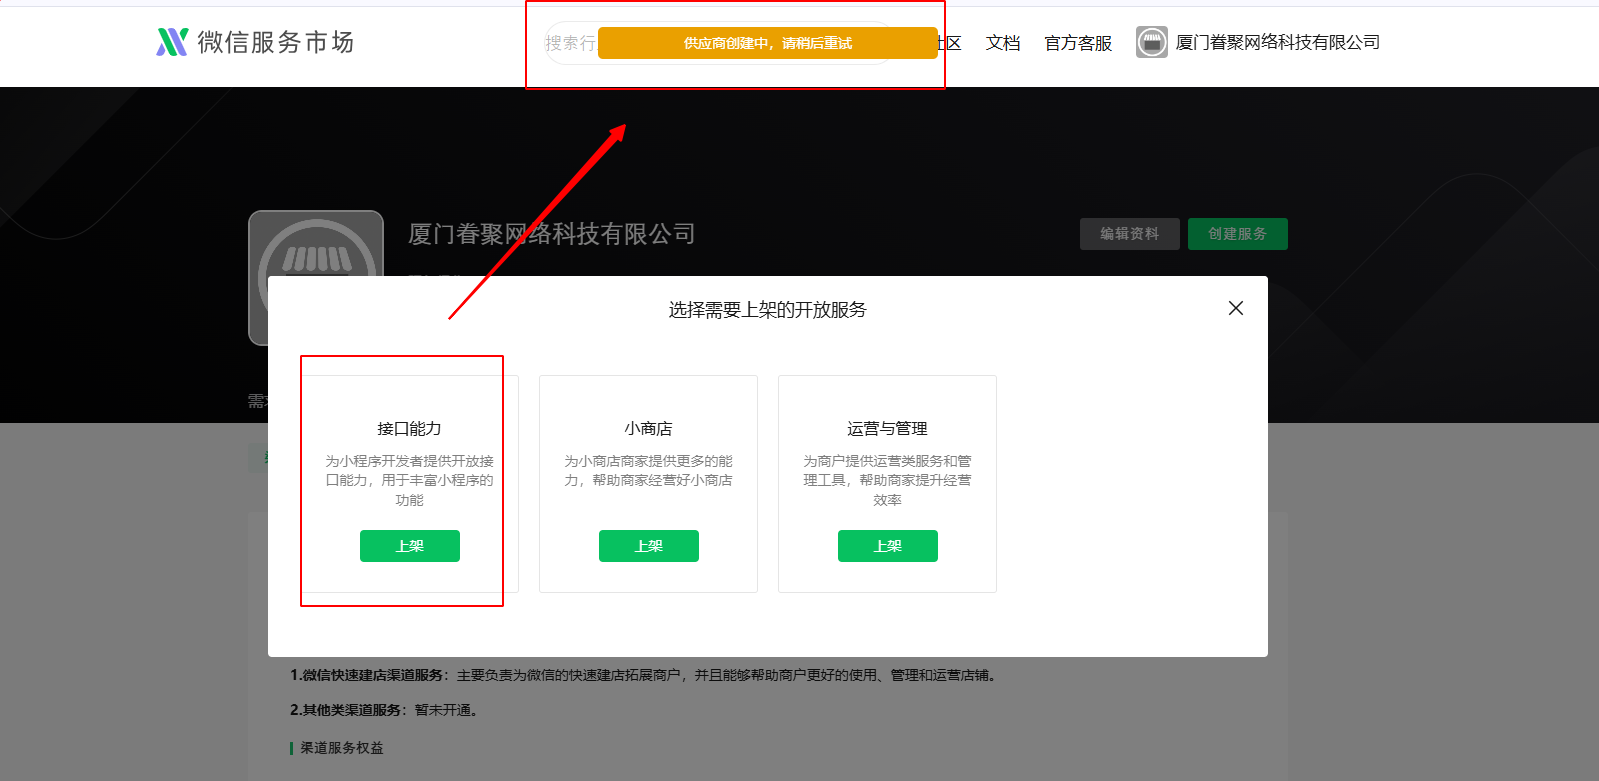Click the 微信服务市场 logo icon
The image size is (1599, 781).
pyautogui.click(x=172, y=42)
